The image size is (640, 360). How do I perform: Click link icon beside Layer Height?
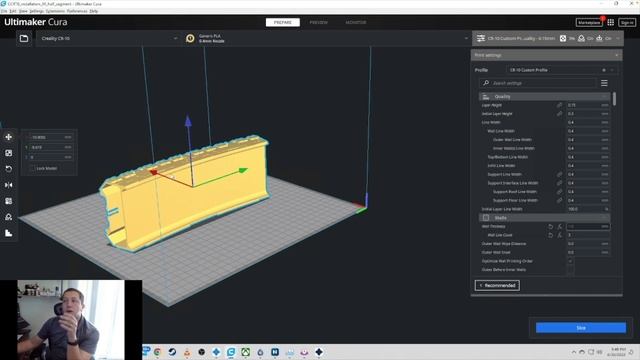click(x=560, y=105)
